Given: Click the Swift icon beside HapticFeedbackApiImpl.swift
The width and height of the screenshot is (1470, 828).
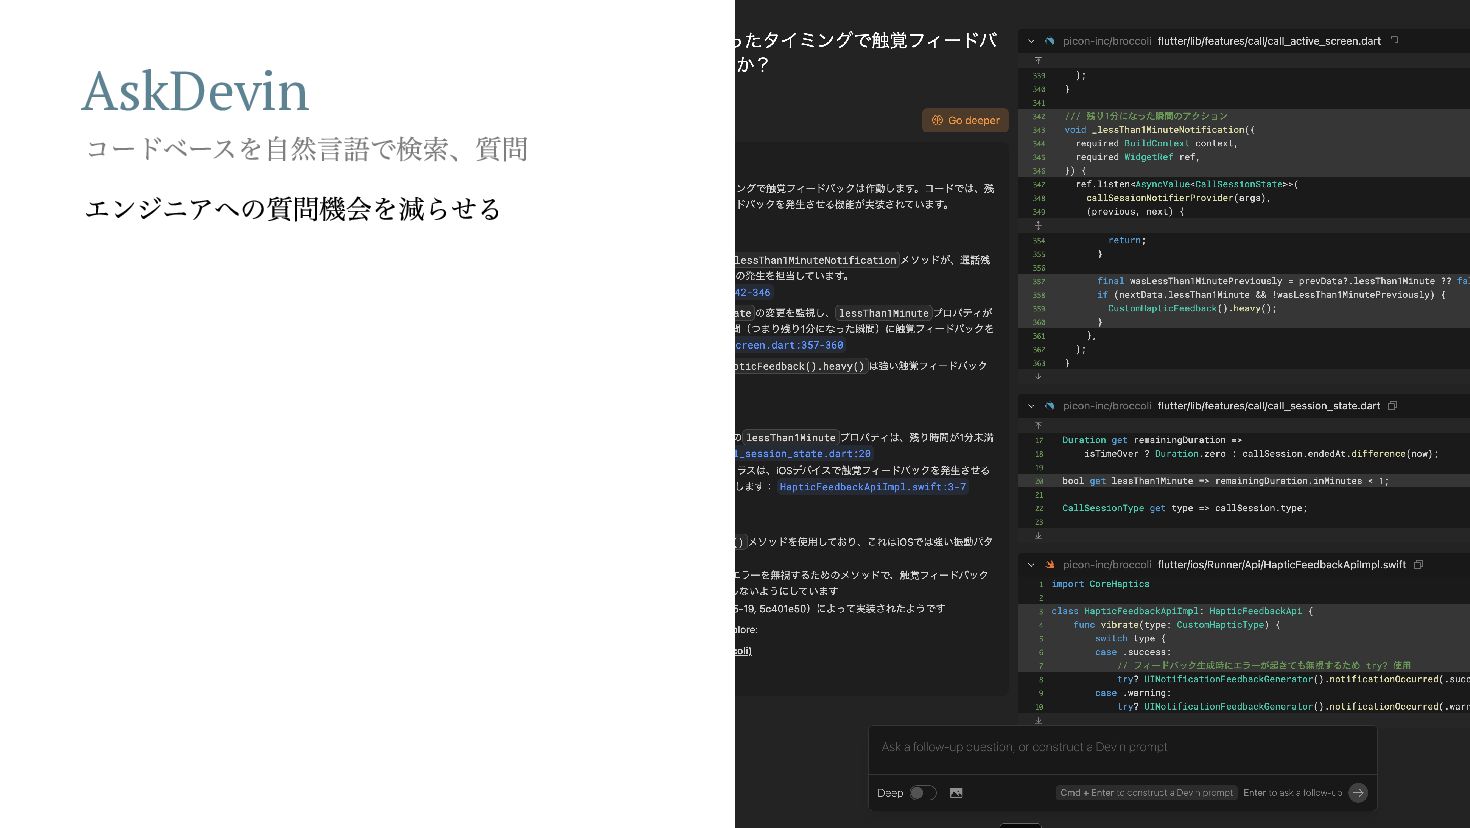Looking at the screenshot, I should point(1049,565).
